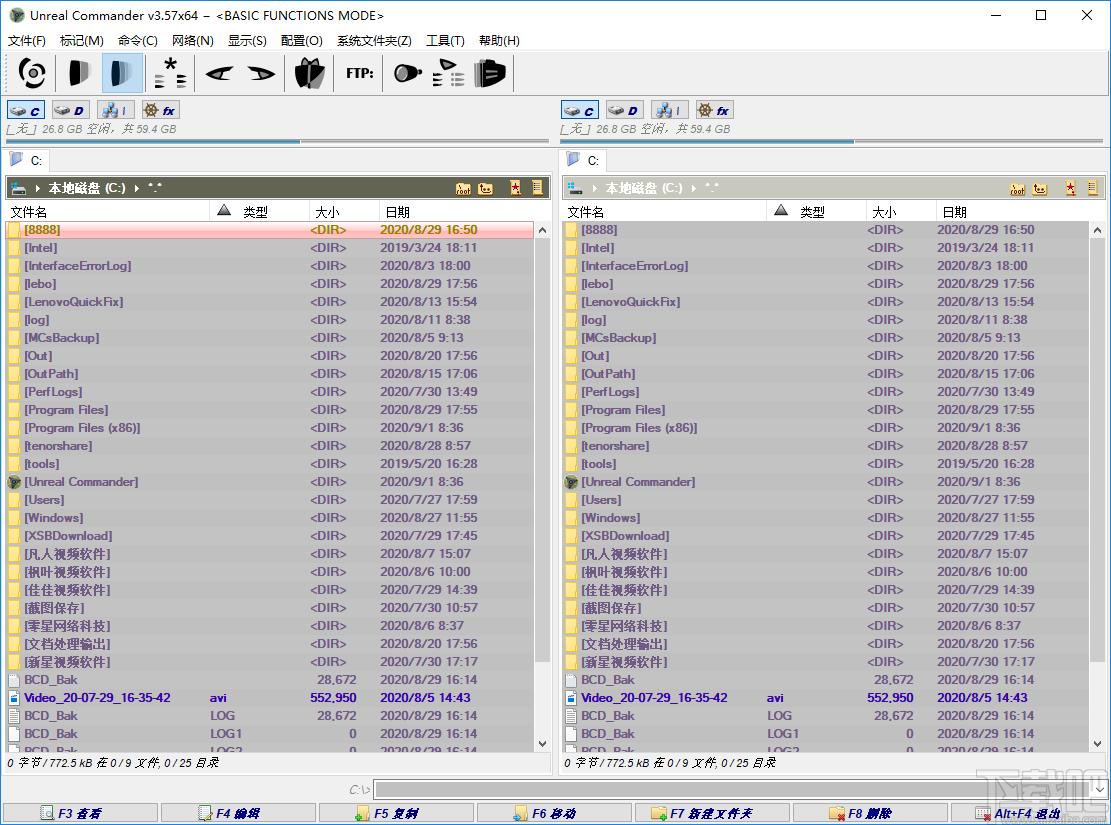Toggle sort arrow in left panel header

pyautogui.click(x=224, y=210)
